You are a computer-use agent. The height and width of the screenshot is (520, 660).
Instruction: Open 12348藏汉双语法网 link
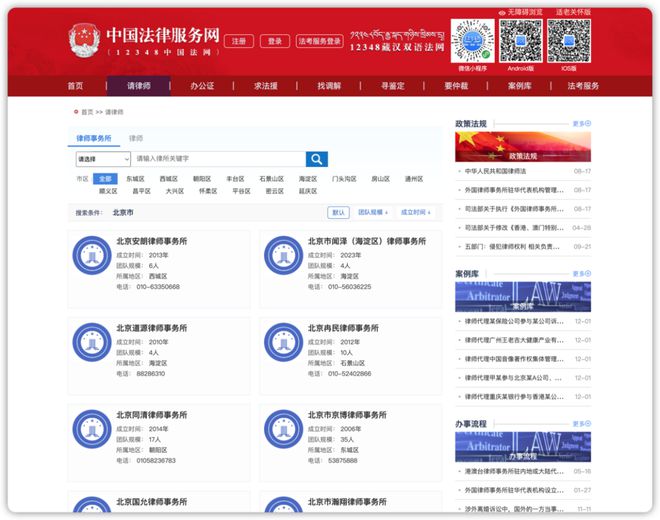(x=397, y=41)
